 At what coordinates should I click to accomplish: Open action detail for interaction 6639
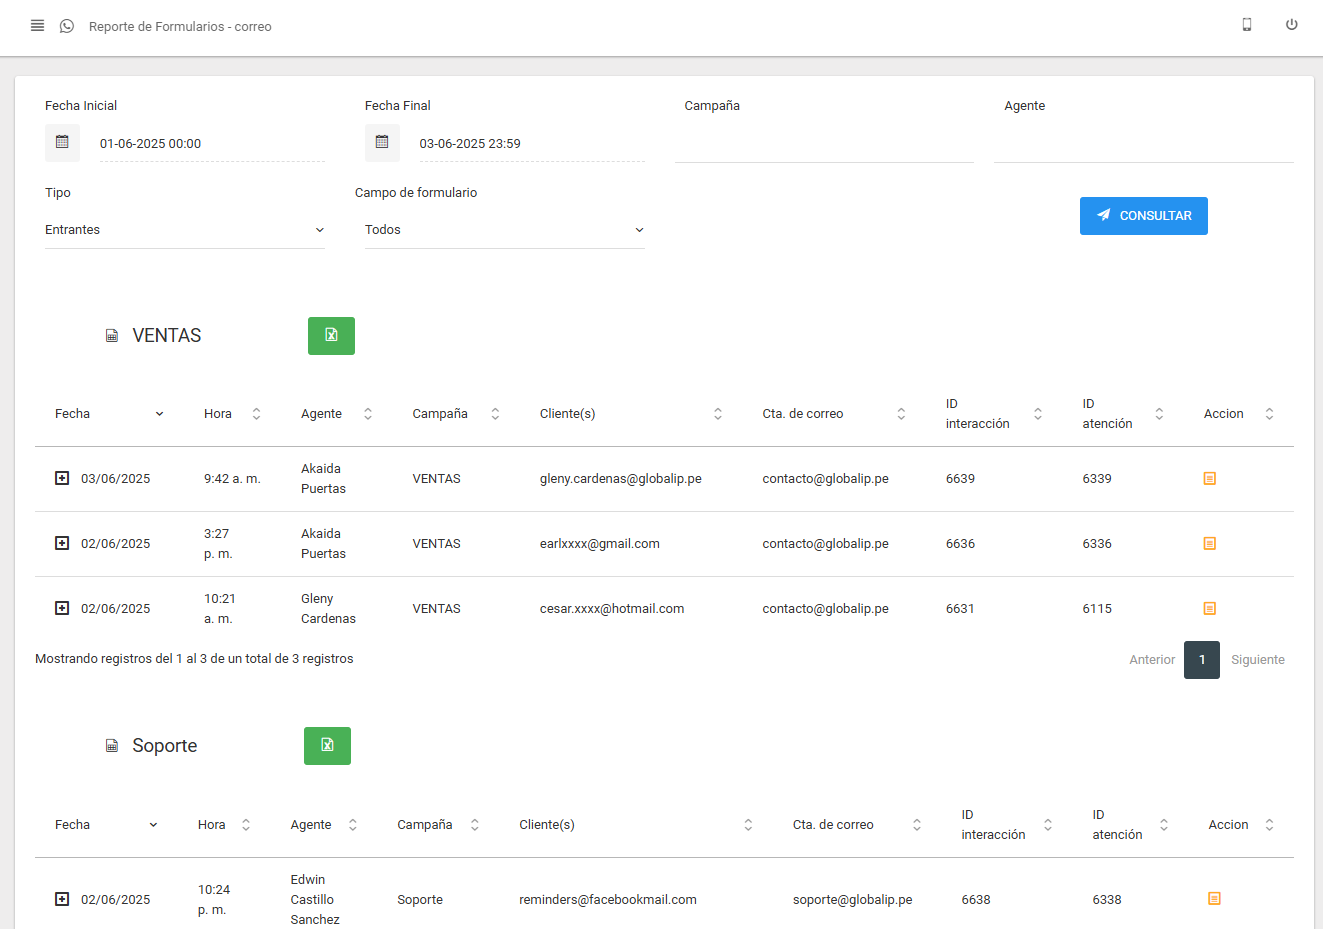(x=1209, y=479)
